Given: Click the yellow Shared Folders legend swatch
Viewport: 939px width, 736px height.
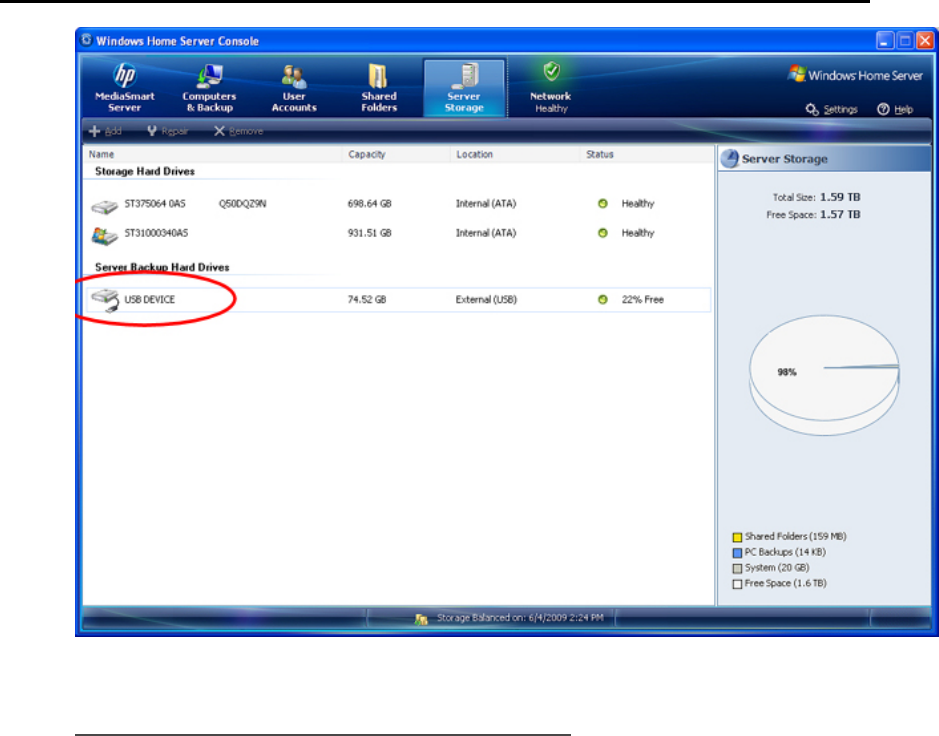Looking at the screenshot, I should click(737, 537).
